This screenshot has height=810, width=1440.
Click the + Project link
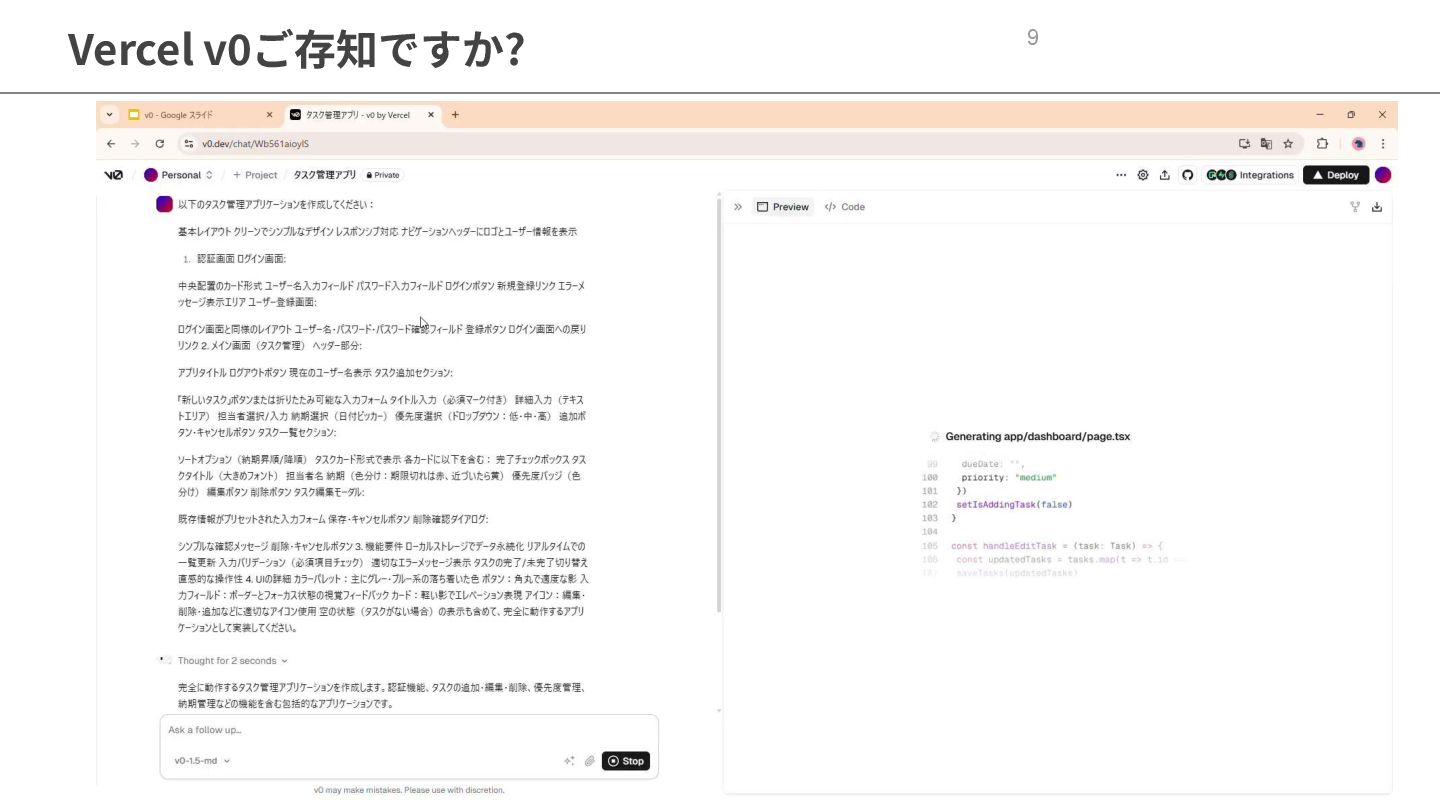coord(255,175)
